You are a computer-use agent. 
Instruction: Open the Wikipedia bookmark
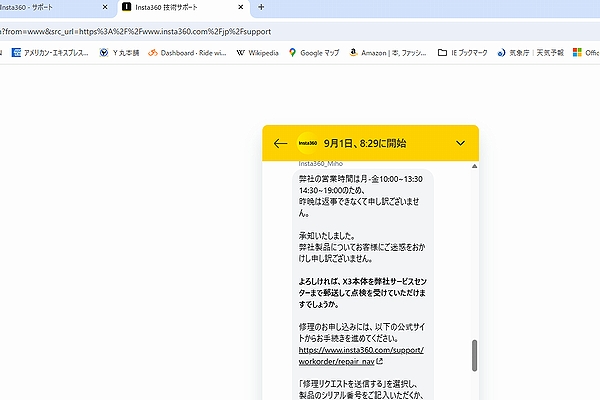pos(257,53)
